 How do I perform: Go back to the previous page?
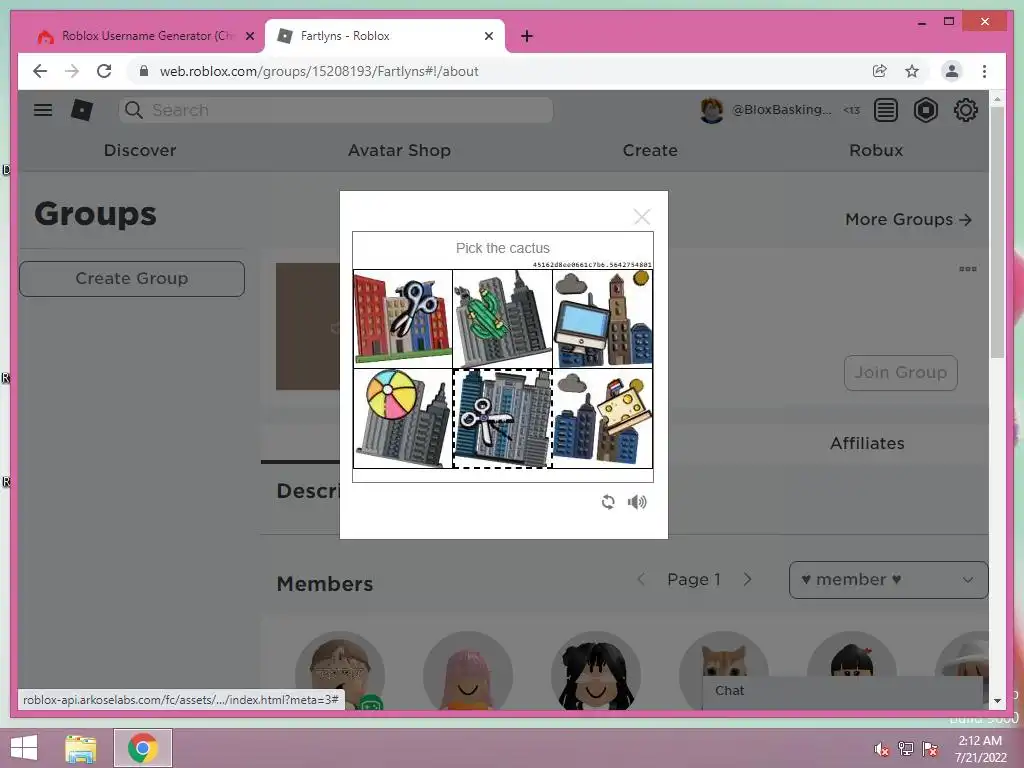40,71
